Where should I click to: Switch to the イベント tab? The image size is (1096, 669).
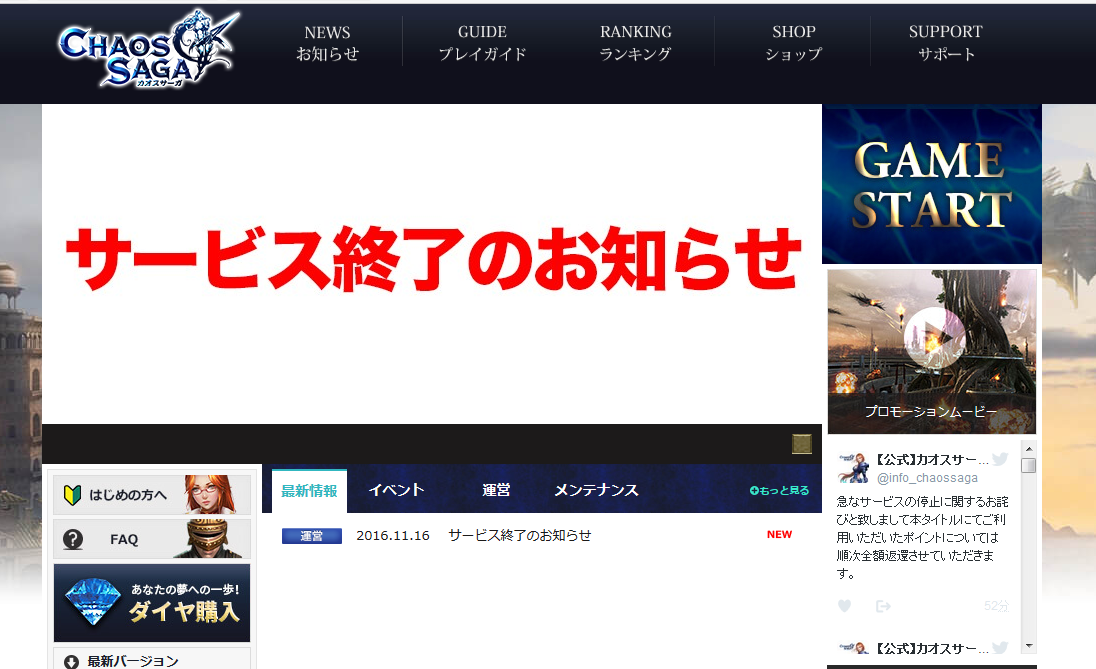396,490
